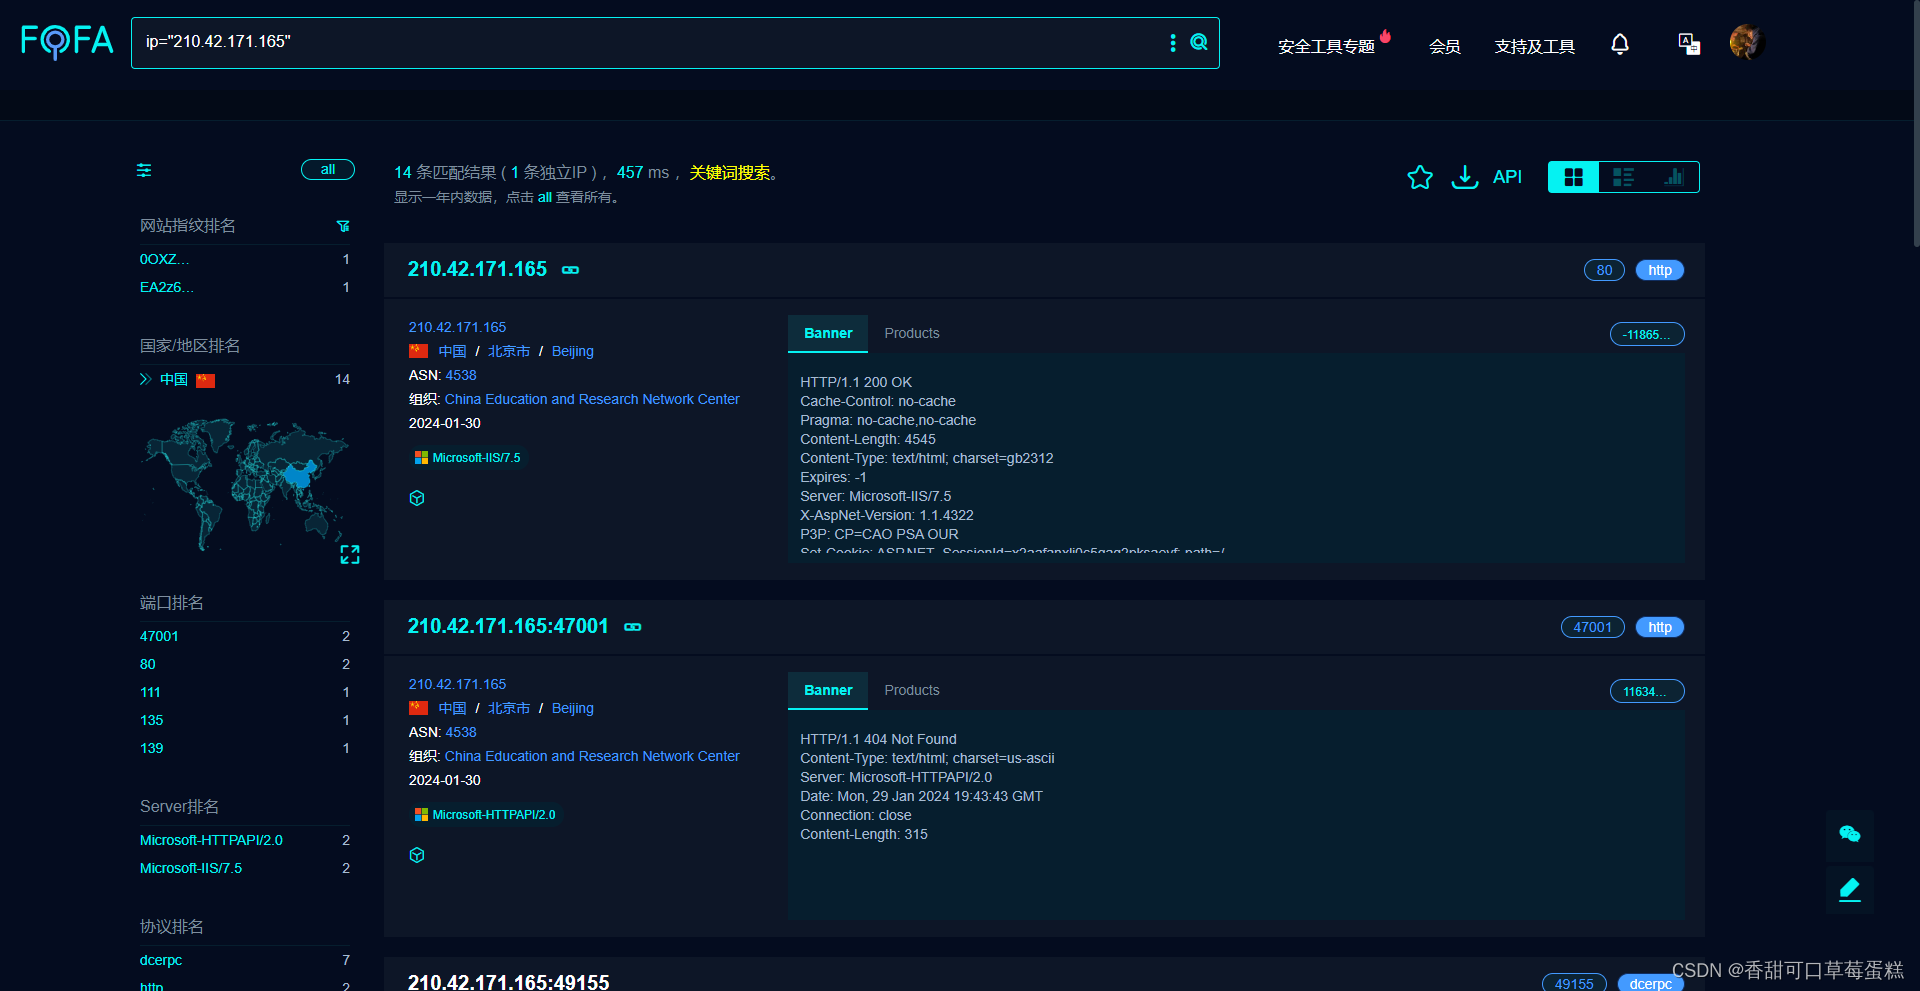The width and height of the screenshot is (1920, 991).
Task: Open the 210.42.171.165 result title
Action: click(477, 269)
